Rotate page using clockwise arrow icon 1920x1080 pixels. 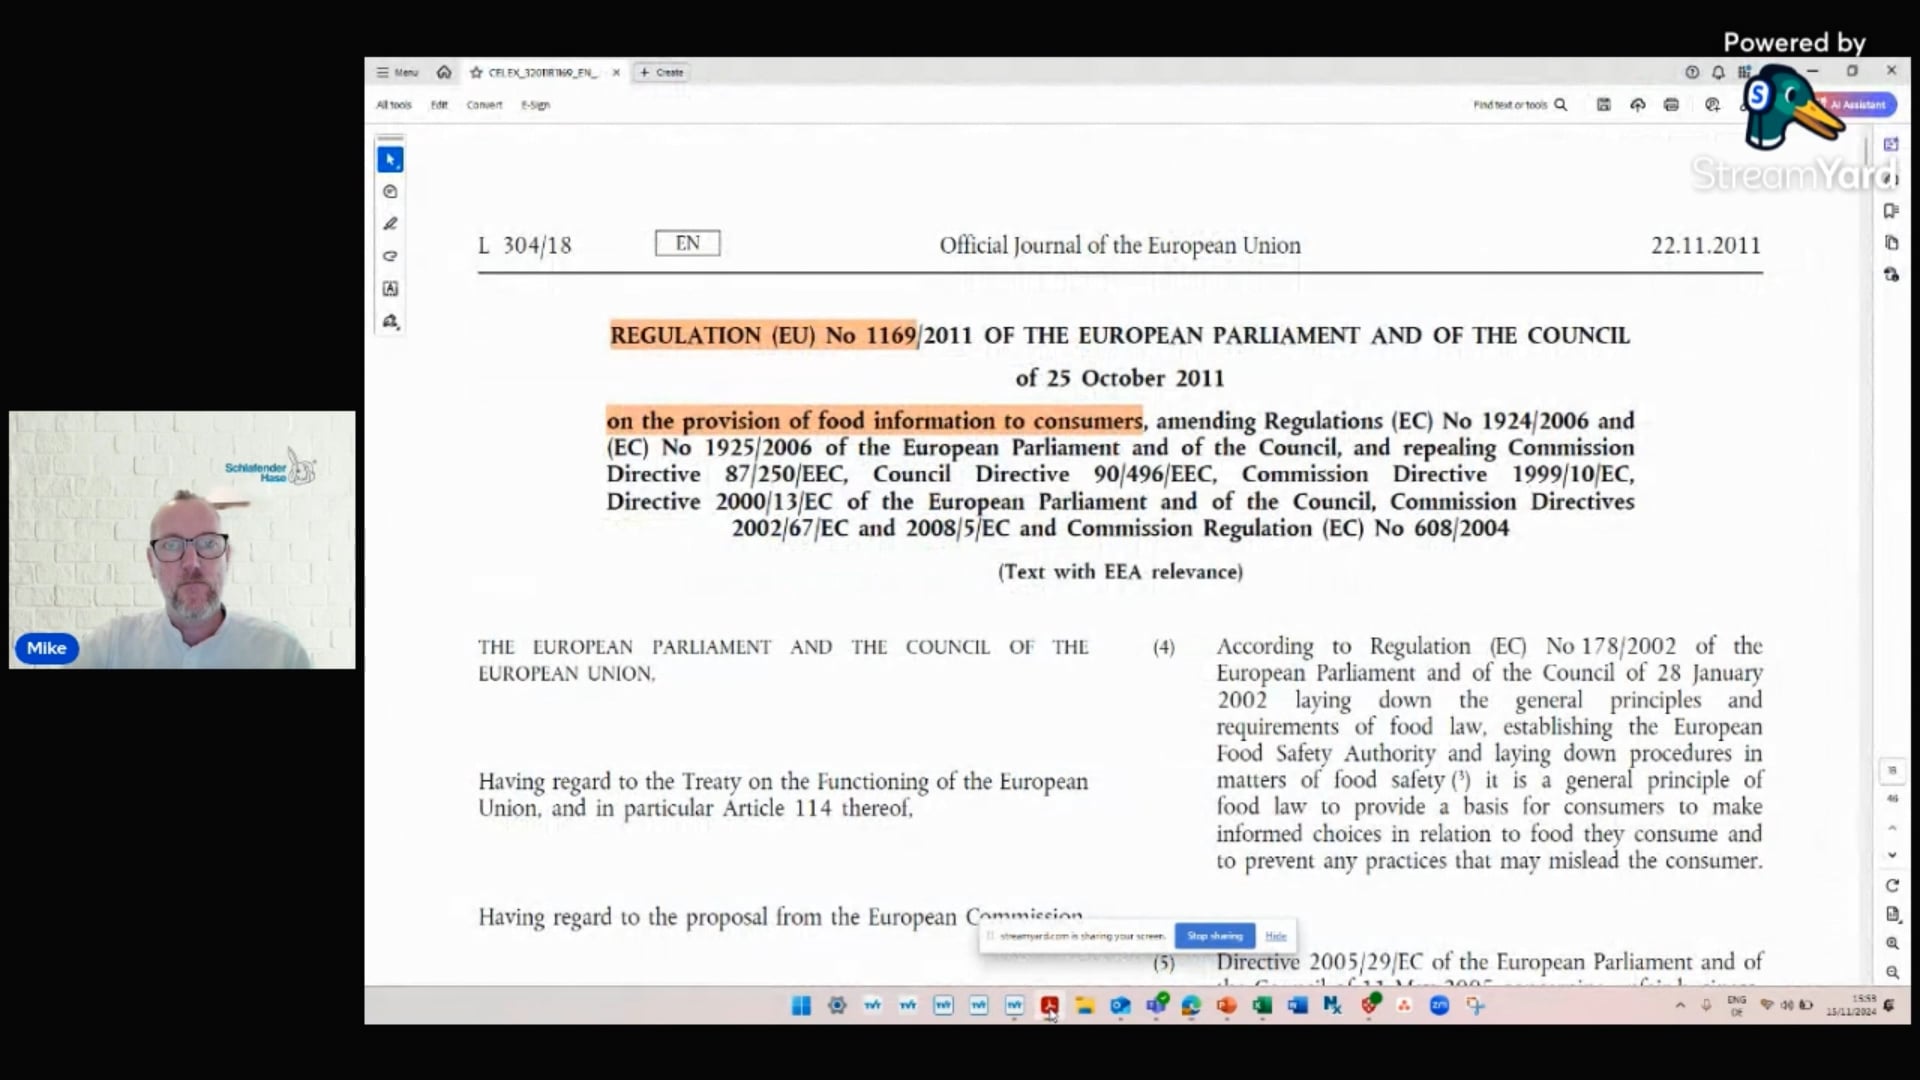(1892, 886)
